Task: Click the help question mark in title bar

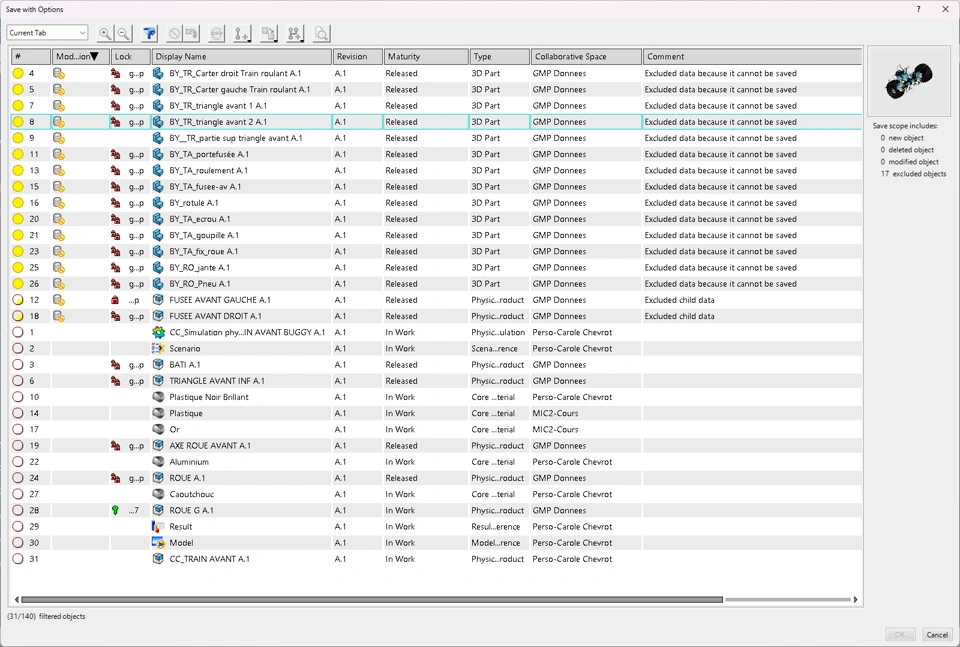Action: pos(918,9)
